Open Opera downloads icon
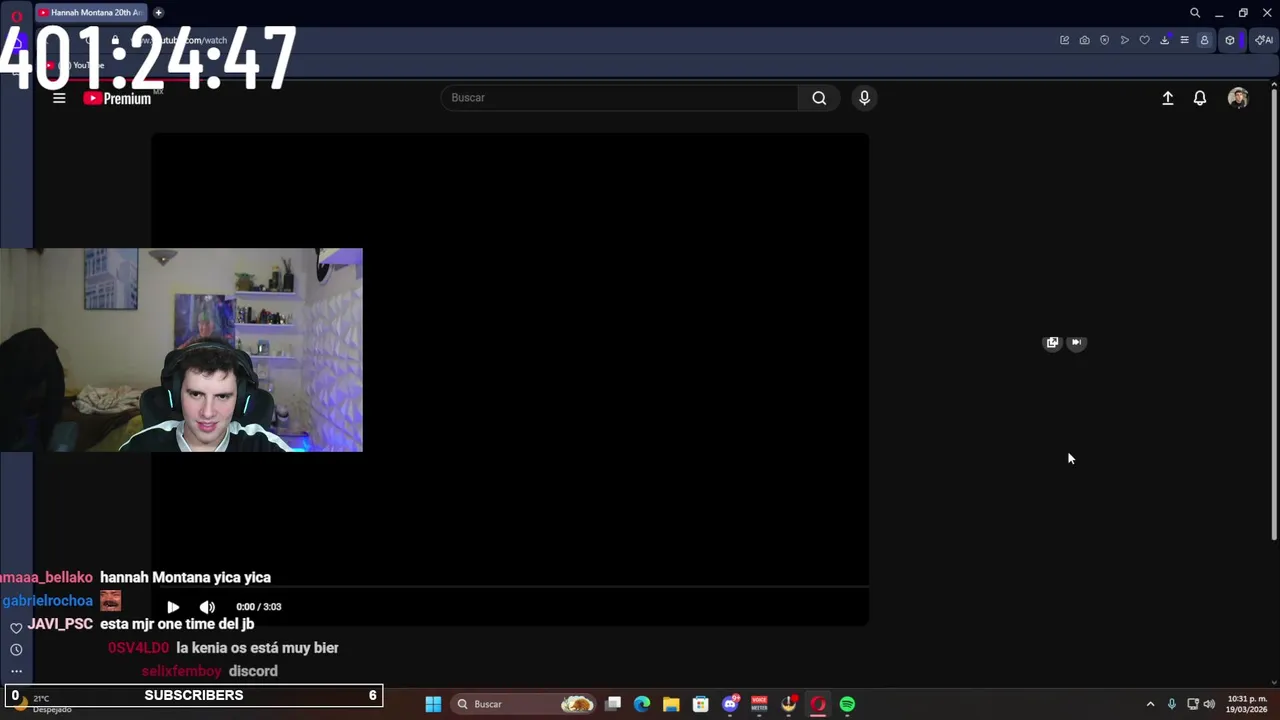Image resolution: width=1280 pixels, height=720 pixels. tap(1164, 40)
